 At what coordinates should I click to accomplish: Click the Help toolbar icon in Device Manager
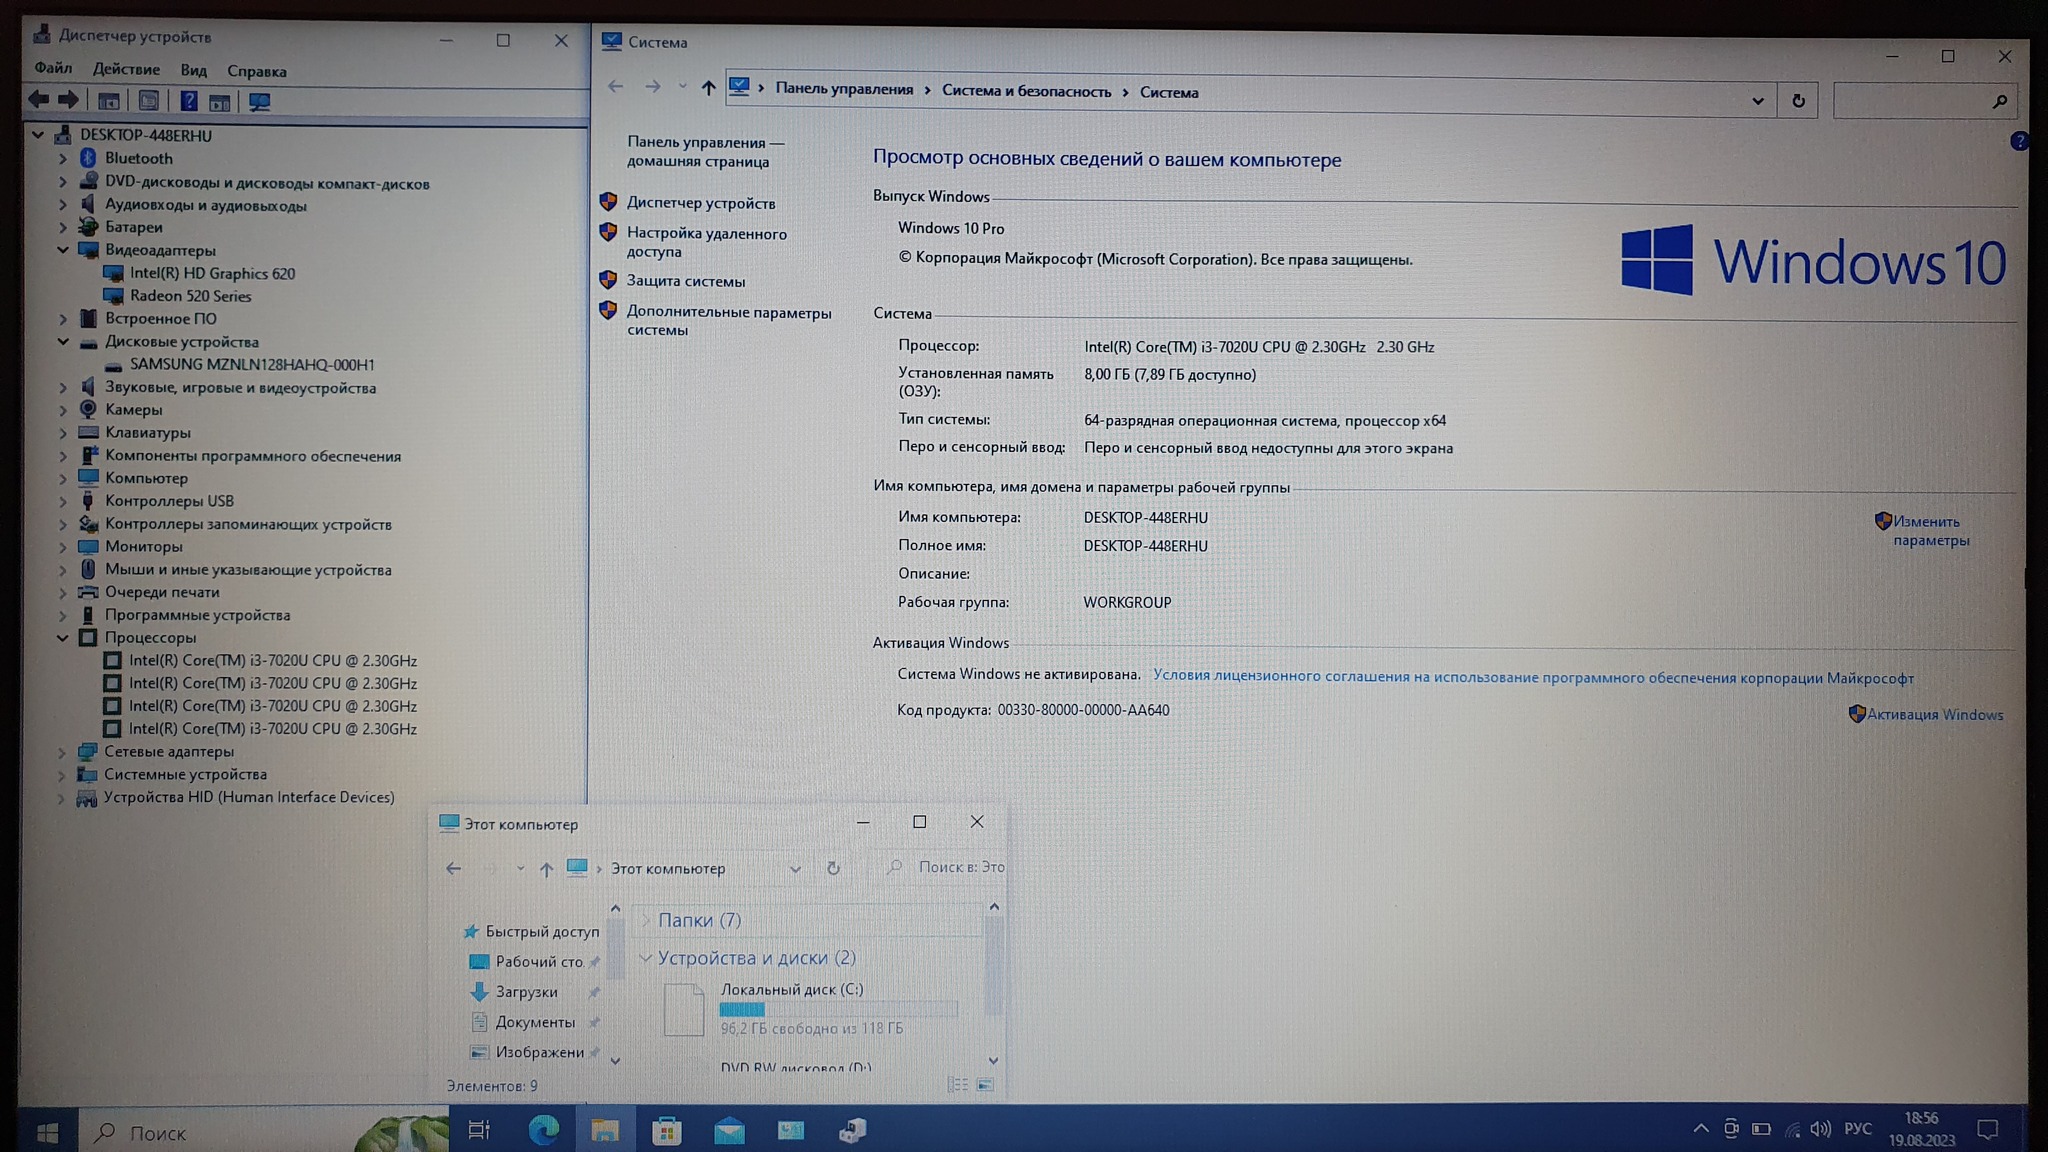[188, 101]
